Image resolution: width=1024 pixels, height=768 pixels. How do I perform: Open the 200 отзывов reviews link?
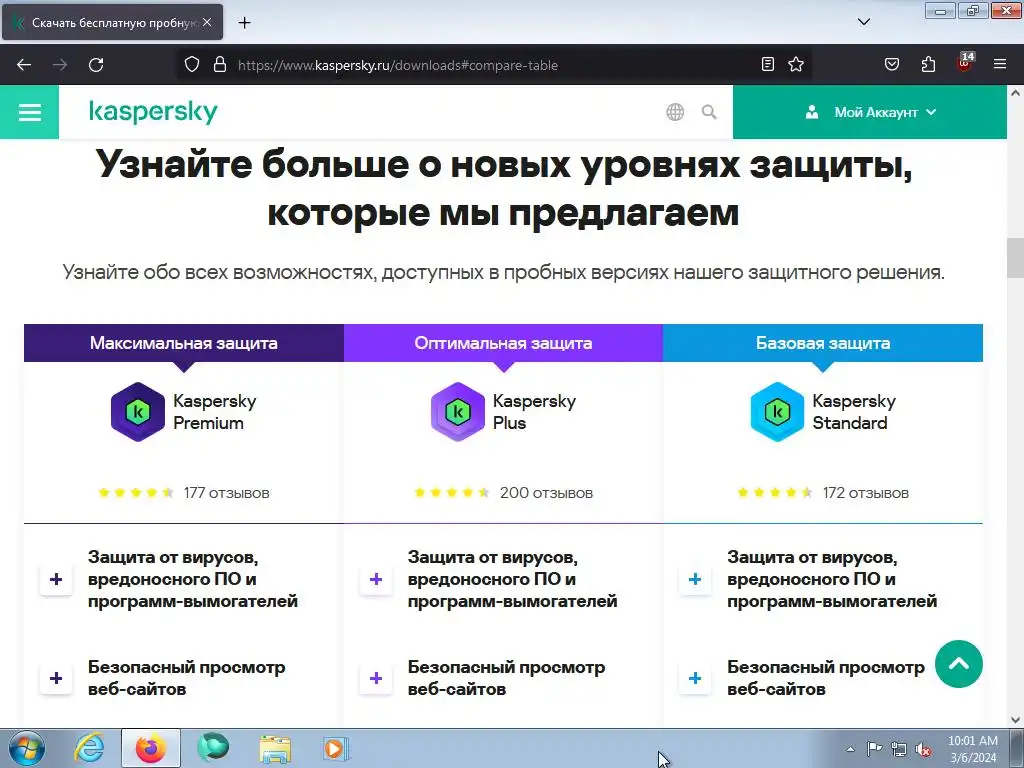click(546, 493)
